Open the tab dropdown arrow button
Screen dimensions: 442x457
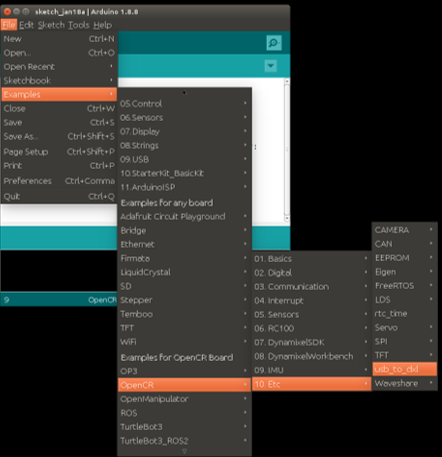point(271,66)
